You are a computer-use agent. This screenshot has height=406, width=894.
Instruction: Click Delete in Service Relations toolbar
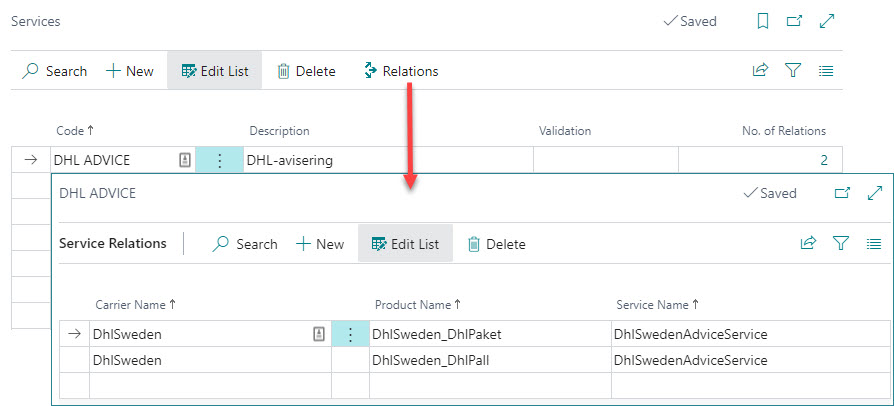pyautogui.click(x=497, y=244)
